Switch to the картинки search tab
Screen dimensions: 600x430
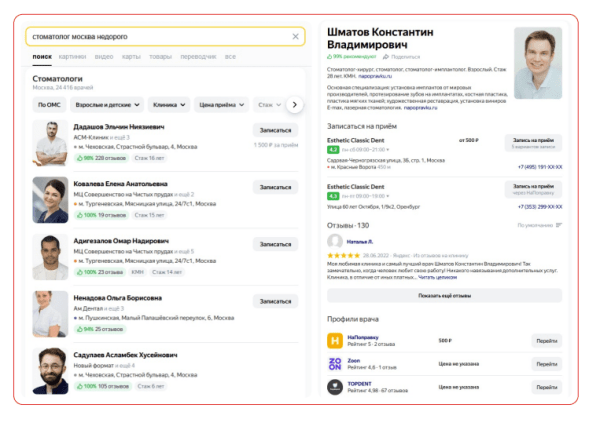(x=72, y=57)
